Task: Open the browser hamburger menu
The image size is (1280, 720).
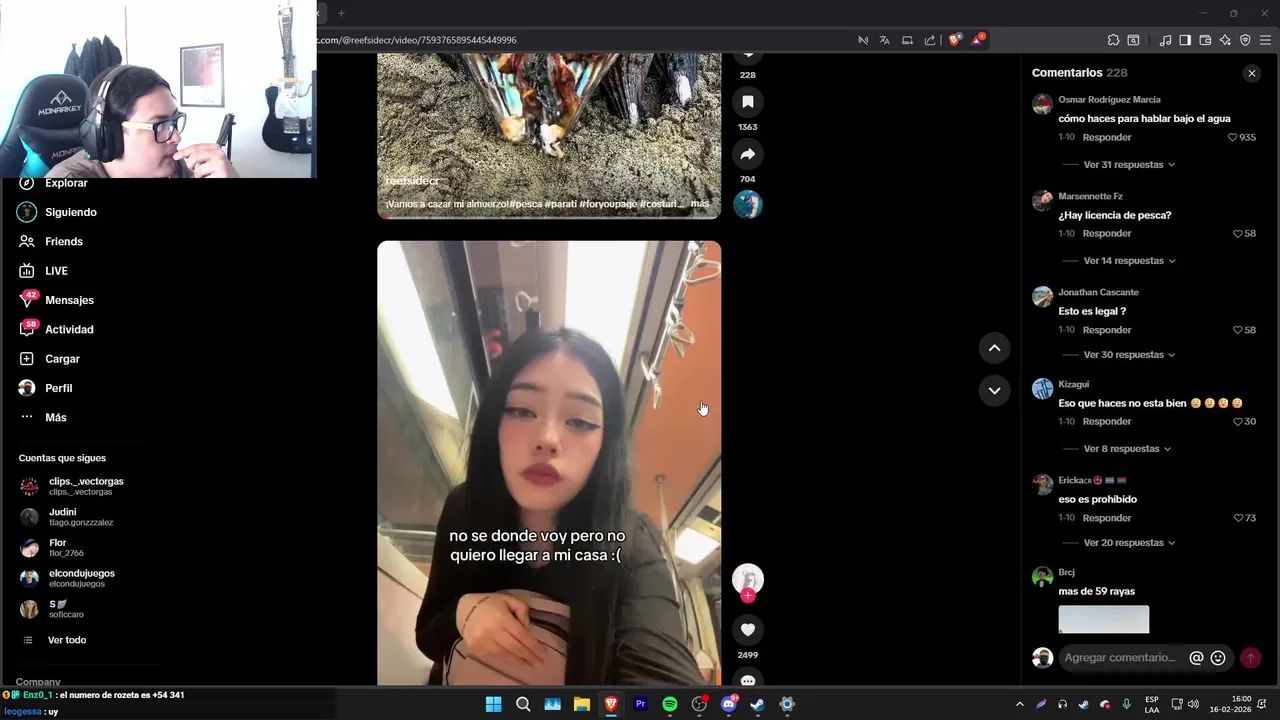Action: 1266,40
